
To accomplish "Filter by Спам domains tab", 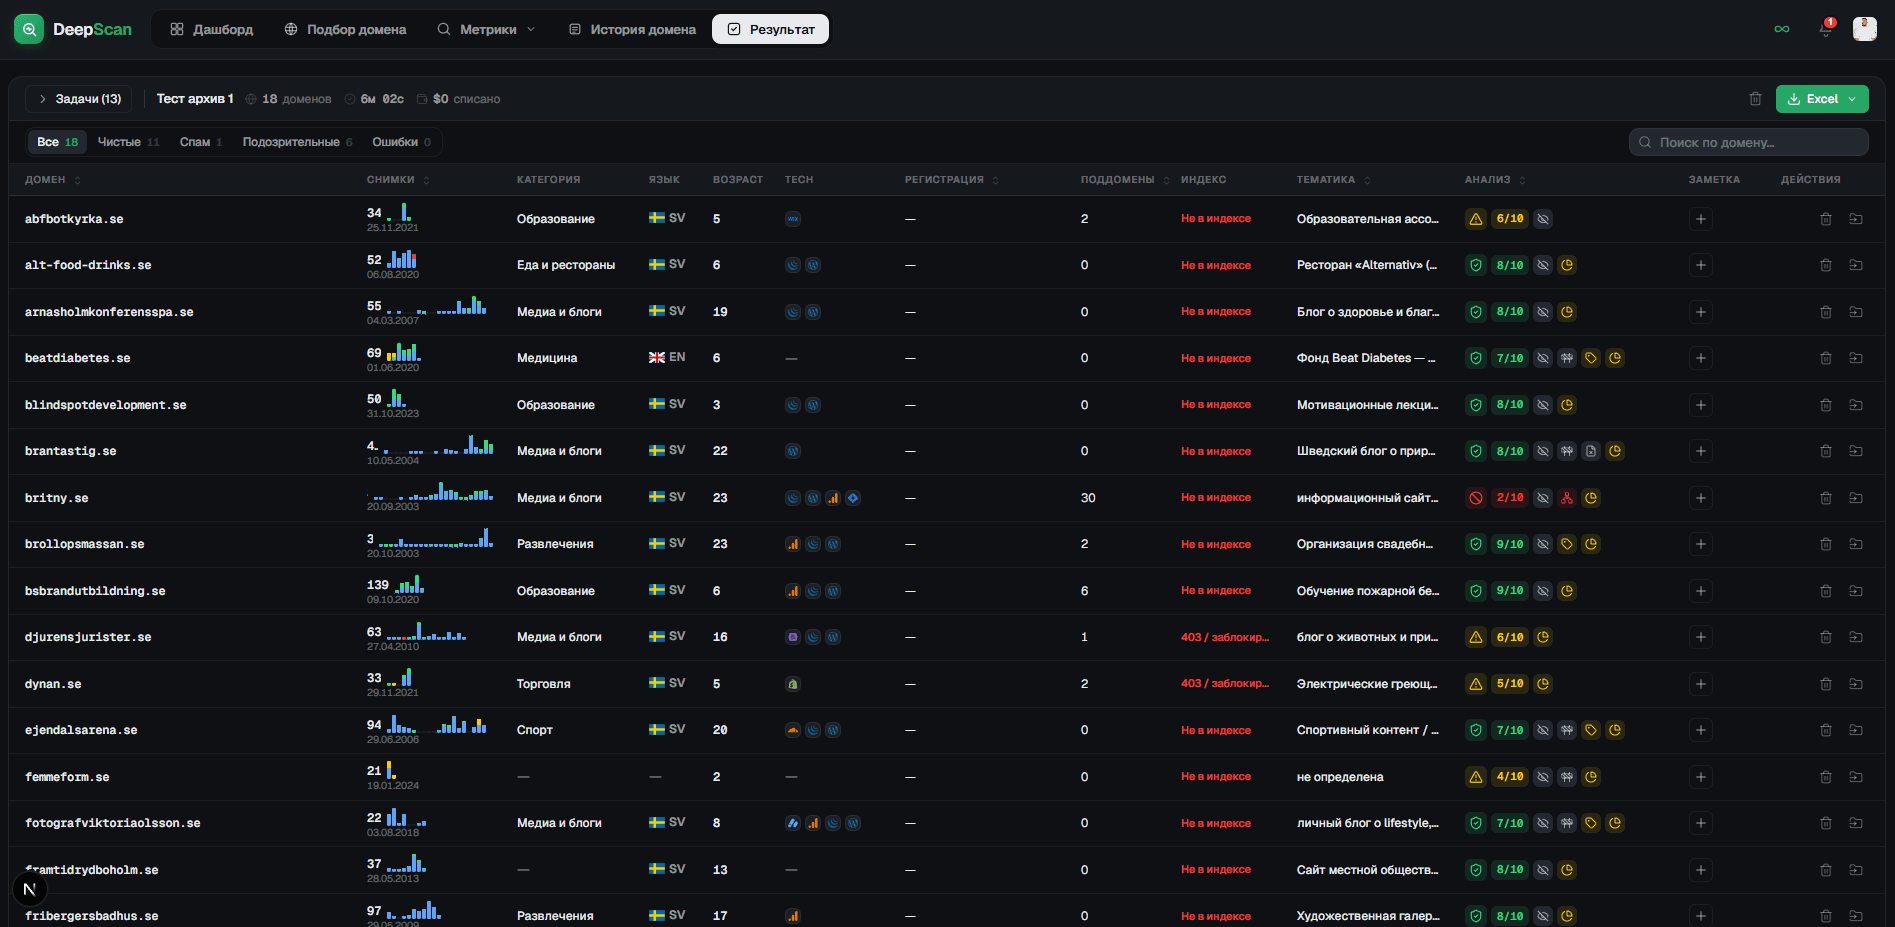I will [x=201, y=142].
